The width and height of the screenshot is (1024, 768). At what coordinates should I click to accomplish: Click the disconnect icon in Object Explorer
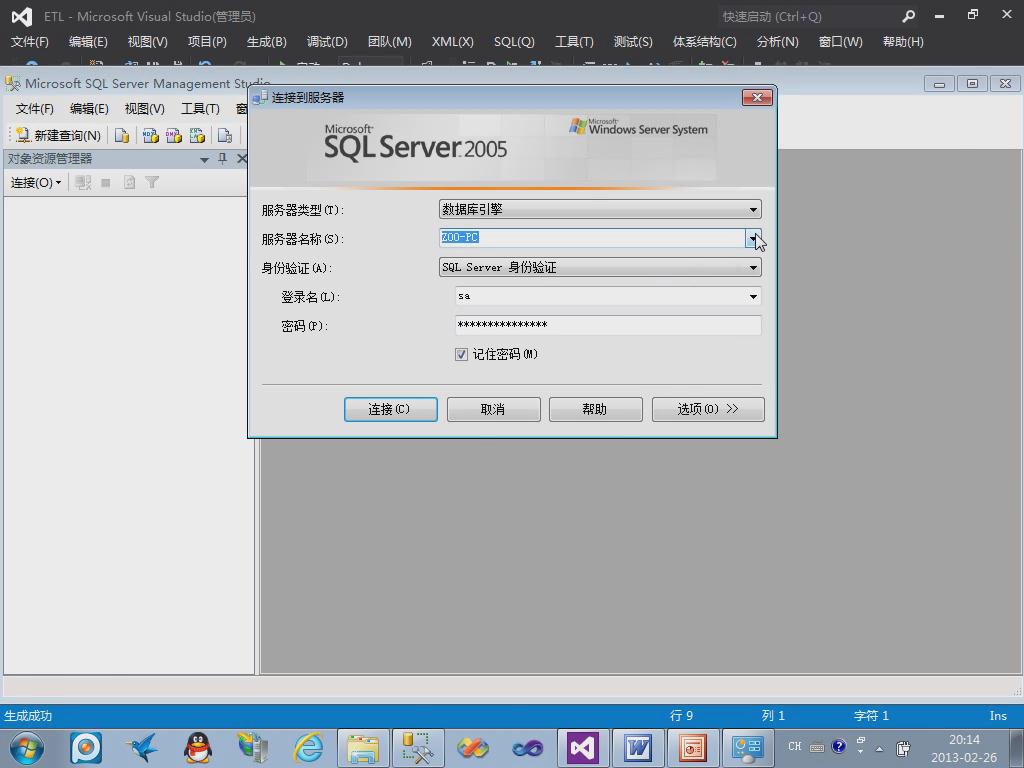pyautogui.click(x=83, y=182)
